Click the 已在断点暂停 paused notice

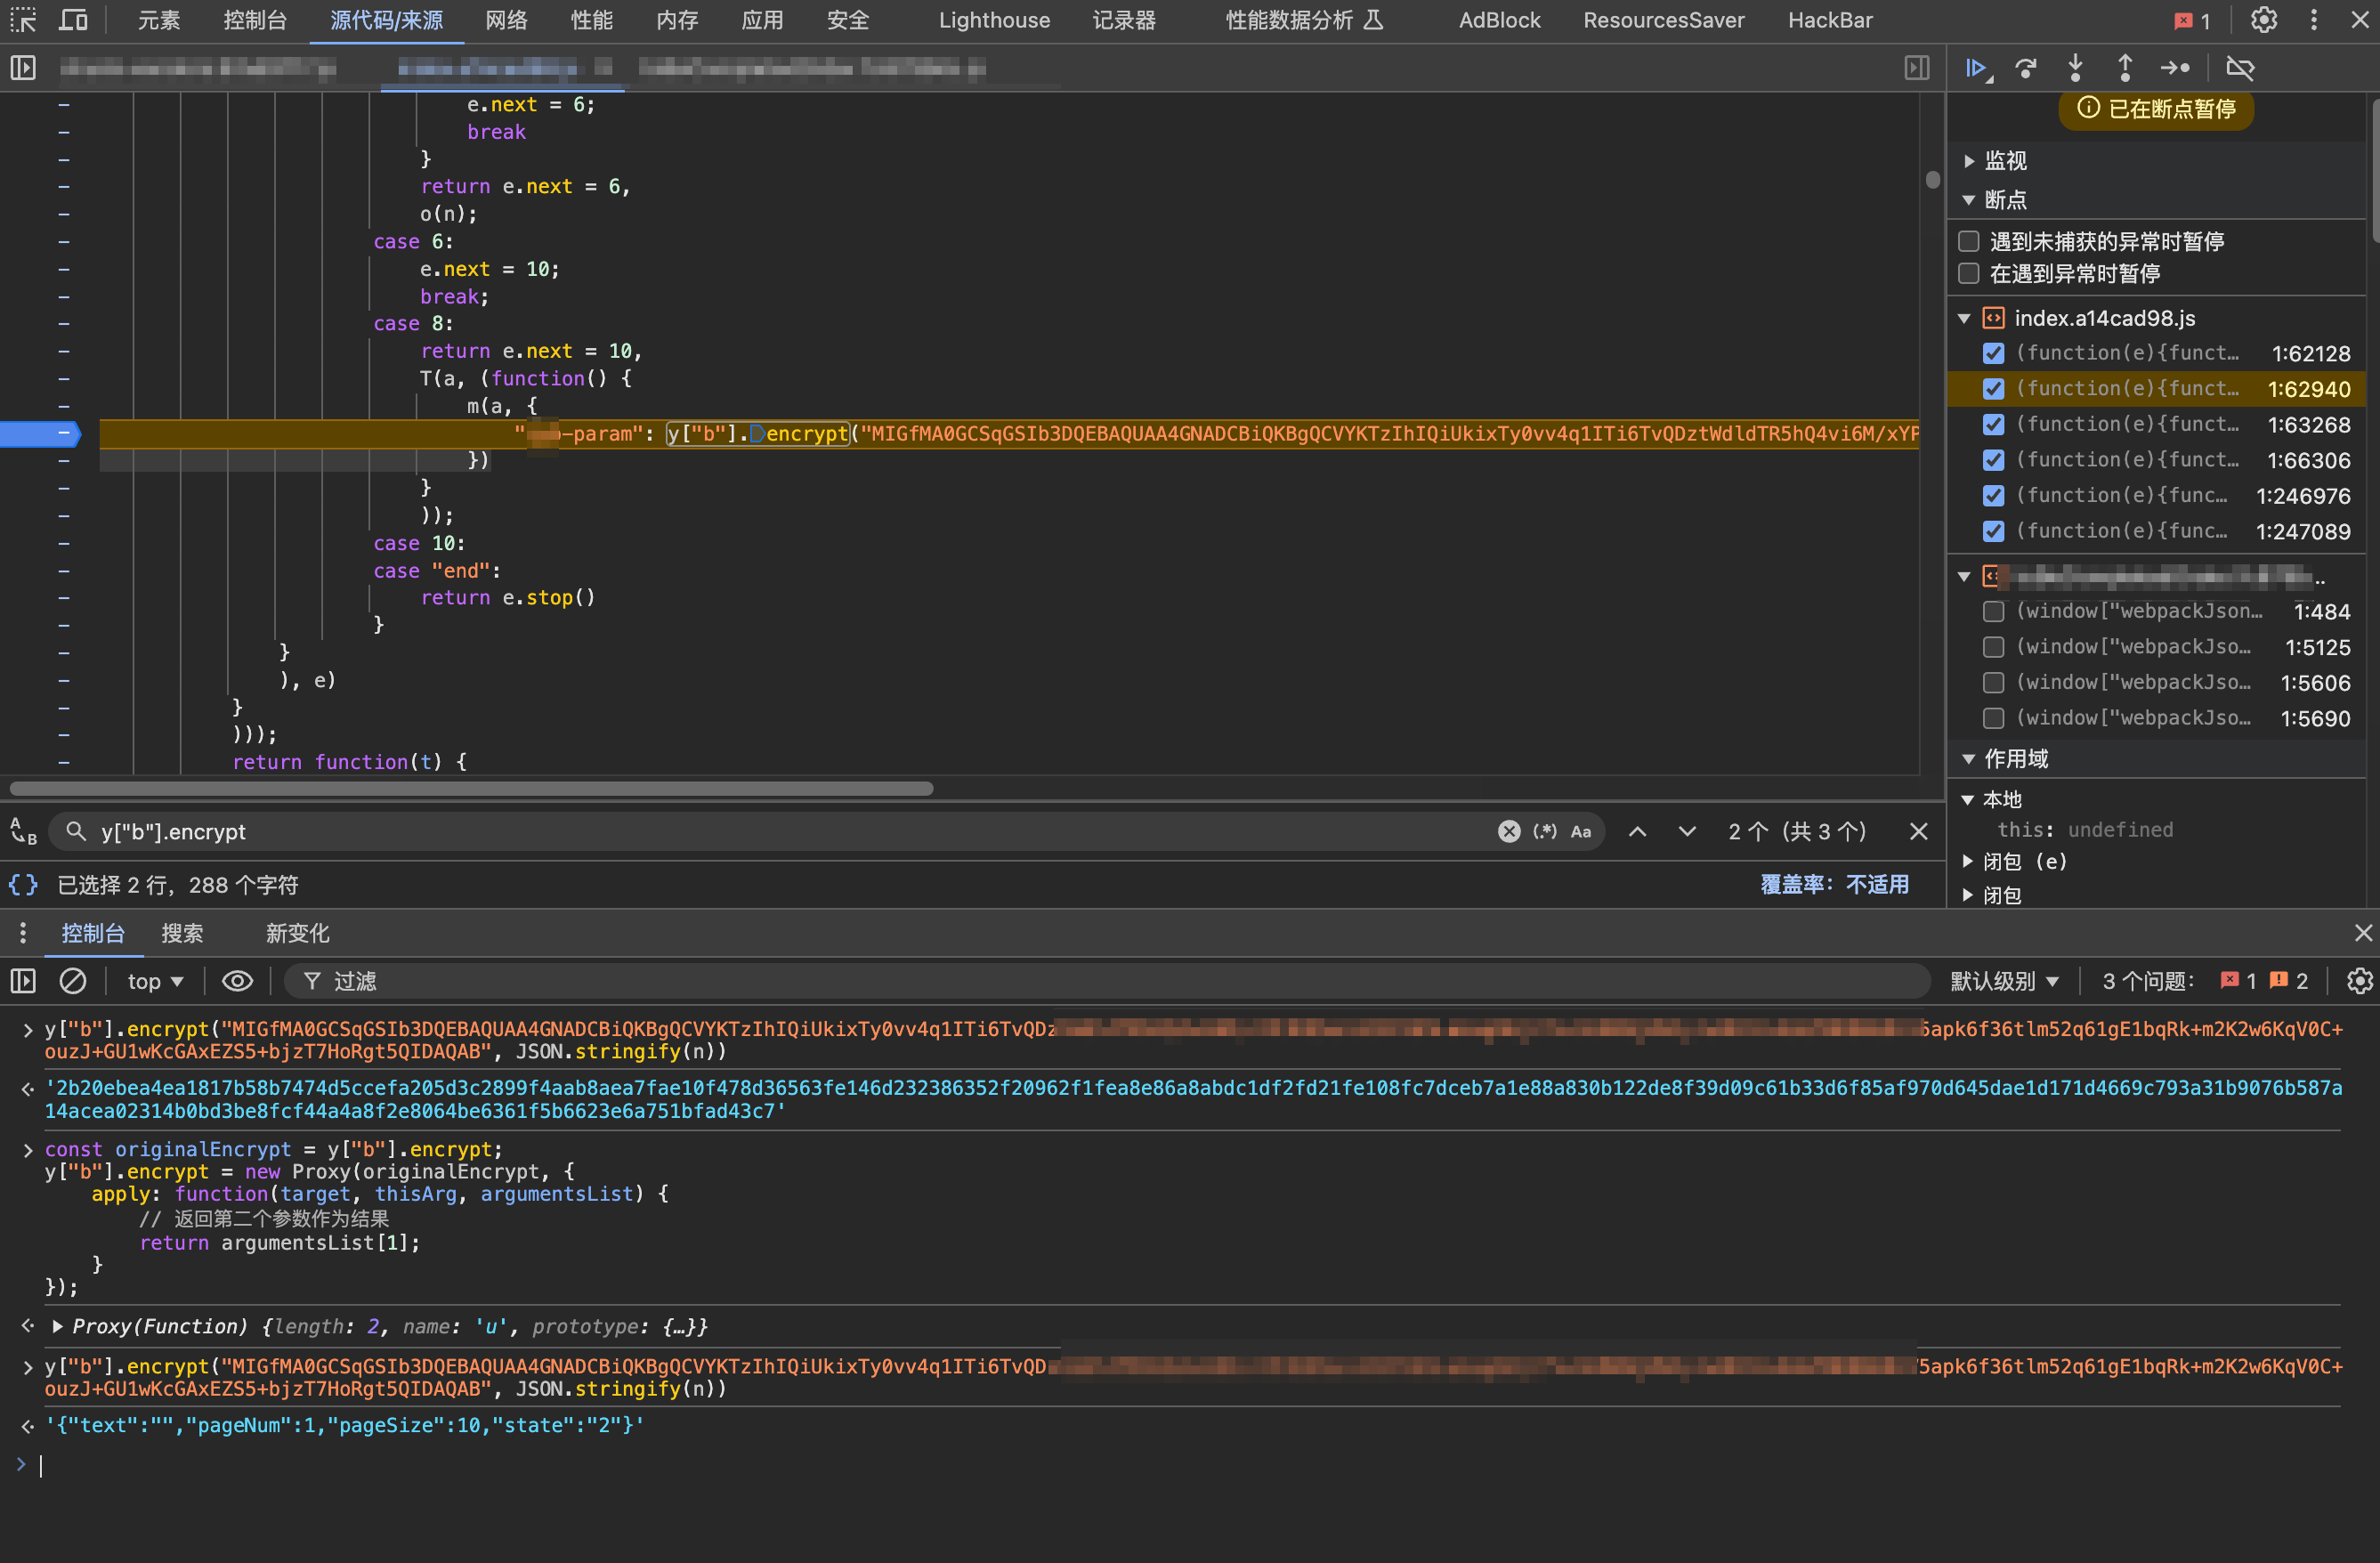point(2156,109)
